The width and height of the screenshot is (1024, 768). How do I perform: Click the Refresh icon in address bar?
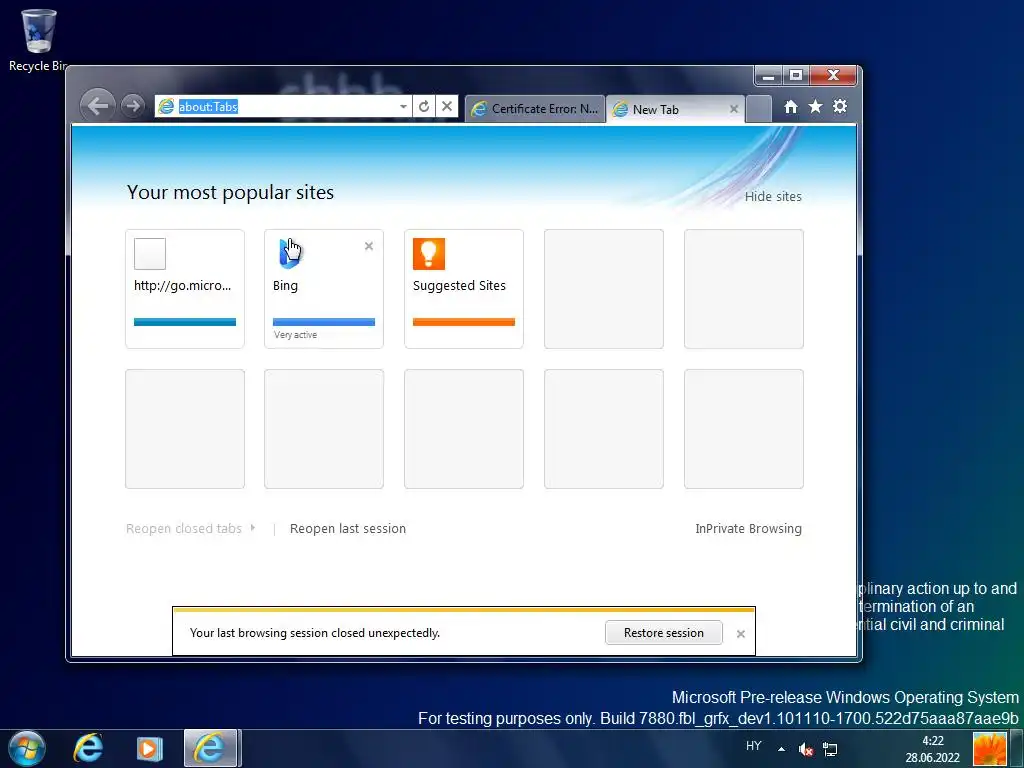click(424, 106)
